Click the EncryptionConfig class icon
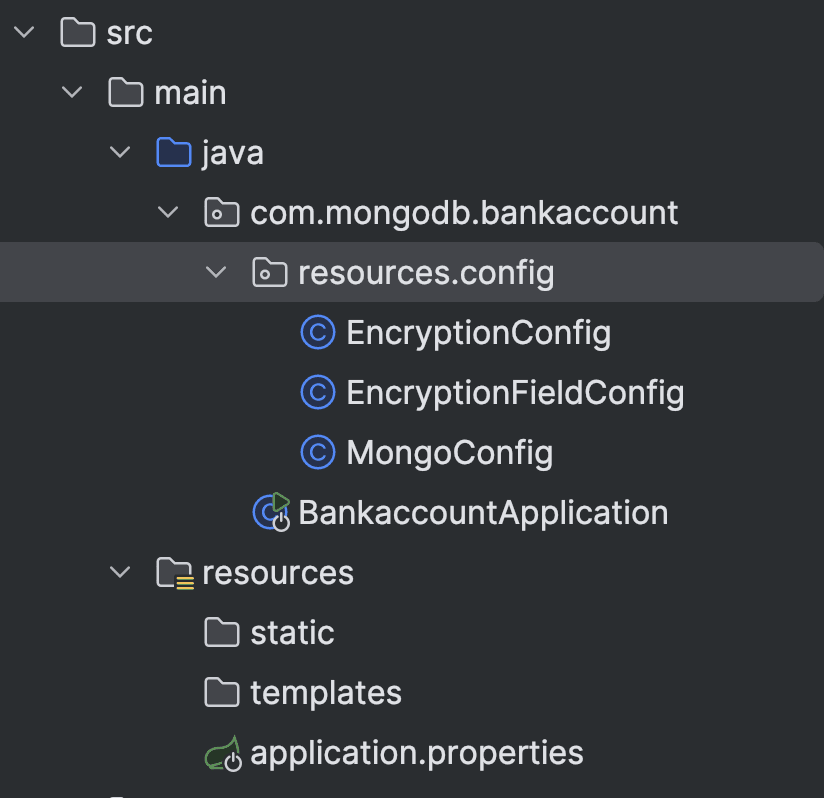Image resolution: width=824 pixels, height=798 pixels. (x=317, y=333)
